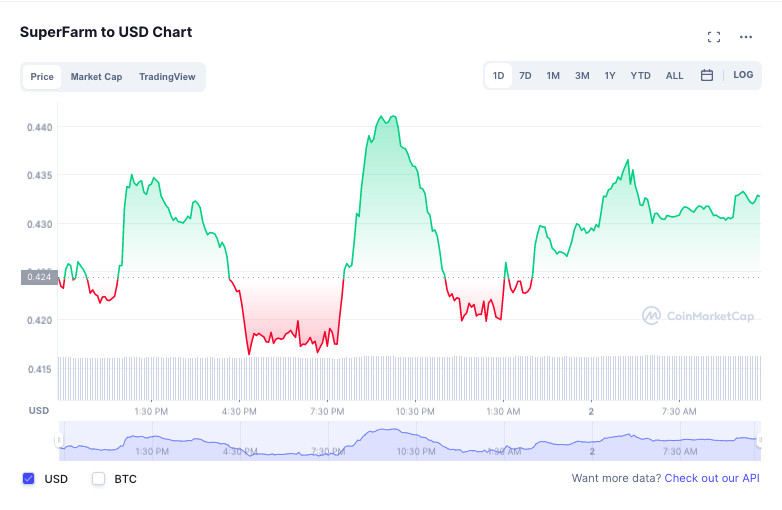Click the 10:30 PM x-axis label

415,412
